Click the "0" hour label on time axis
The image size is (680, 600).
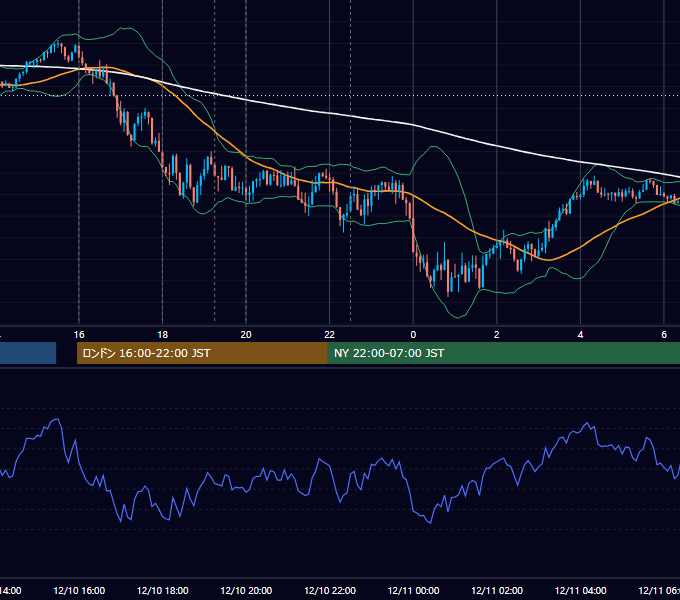tap(413, 334)
